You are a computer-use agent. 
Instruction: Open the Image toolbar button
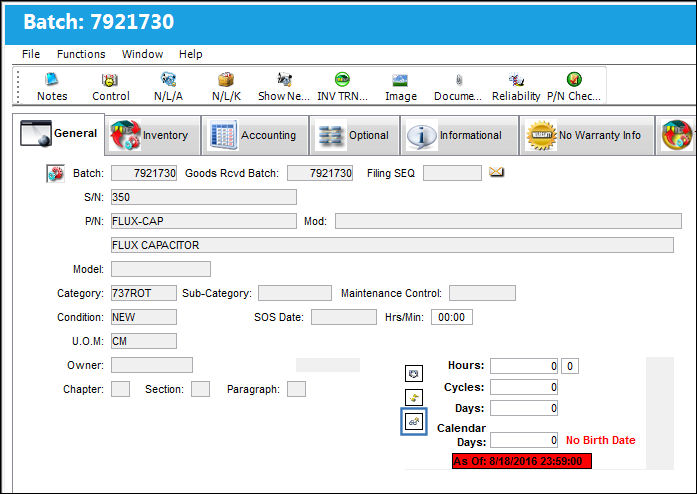pyautogui.click(x=401, y=87)
